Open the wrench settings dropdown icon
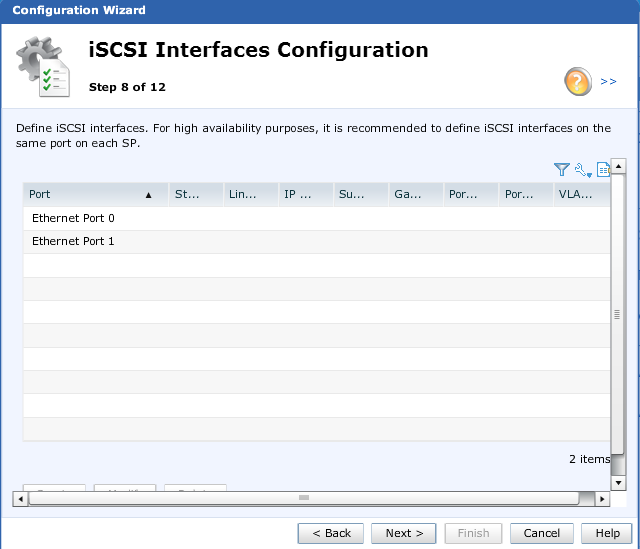The width and height of the screenshot is (640, 549). (582, 171)
